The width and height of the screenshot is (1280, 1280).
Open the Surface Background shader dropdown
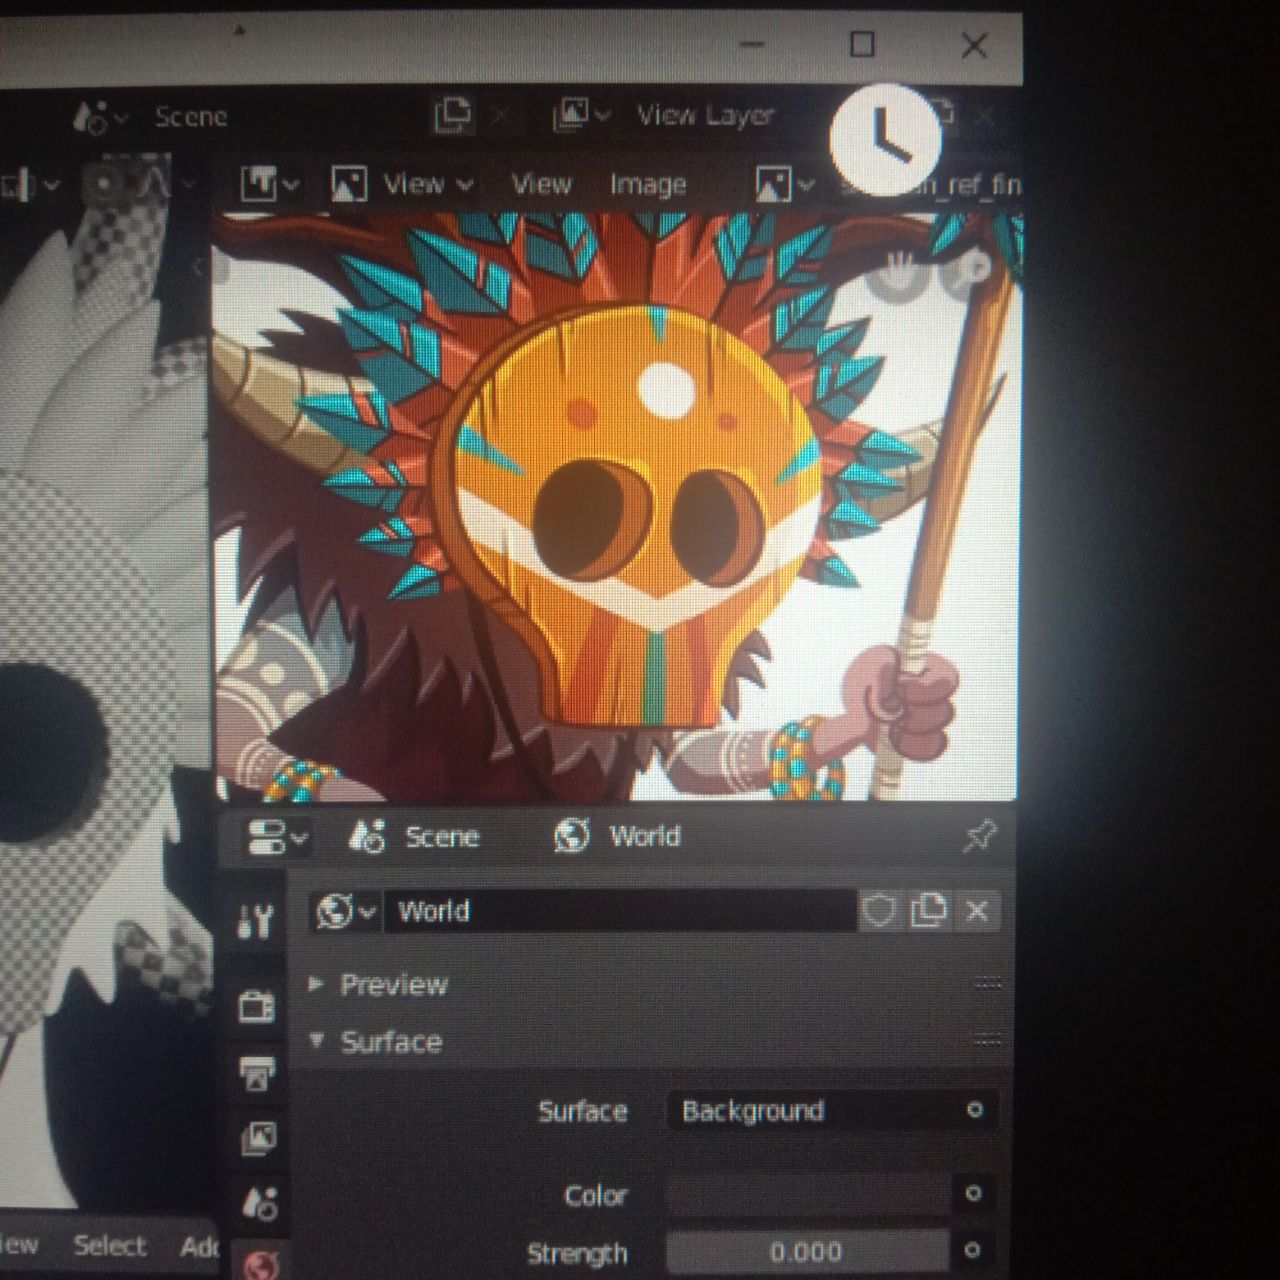[x=808, y=1110]
